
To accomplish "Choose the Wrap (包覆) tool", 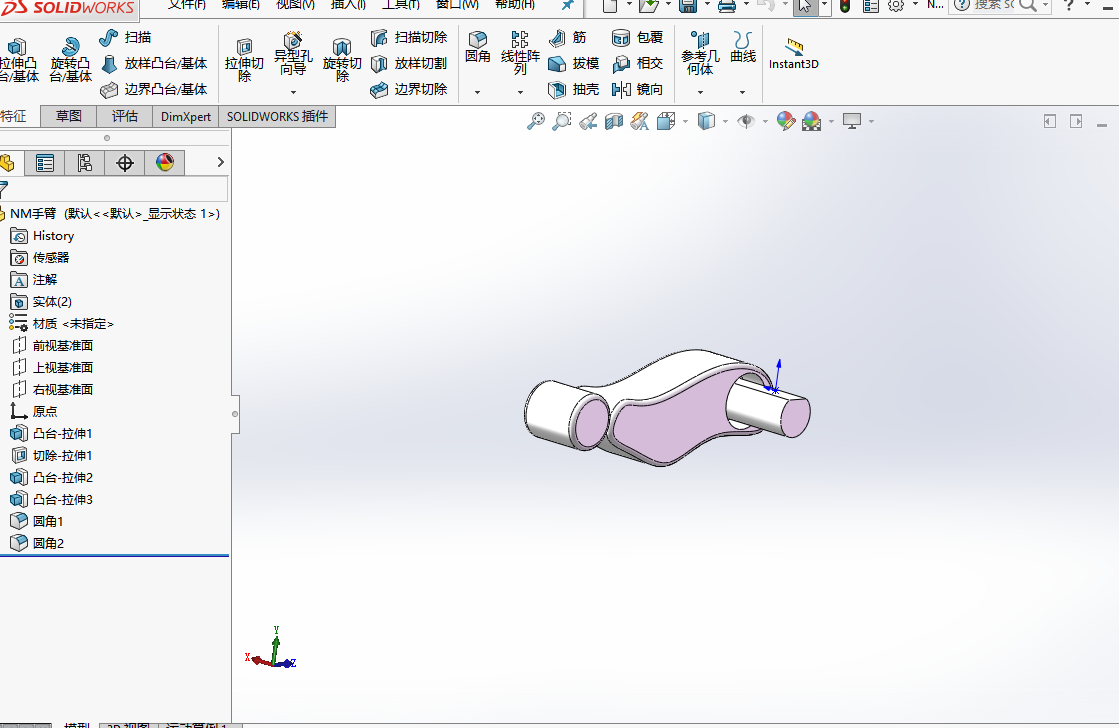I will 638,37.
